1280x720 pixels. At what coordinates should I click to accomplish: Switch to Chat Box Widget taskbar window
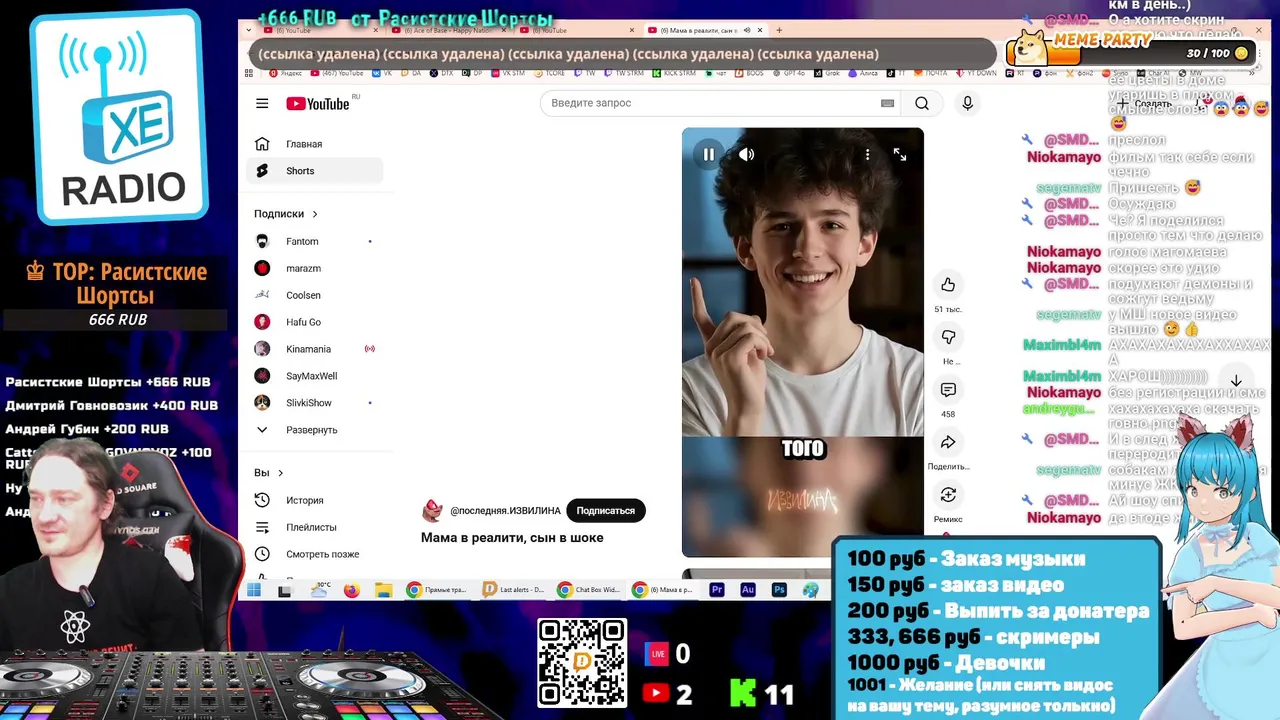589,590
